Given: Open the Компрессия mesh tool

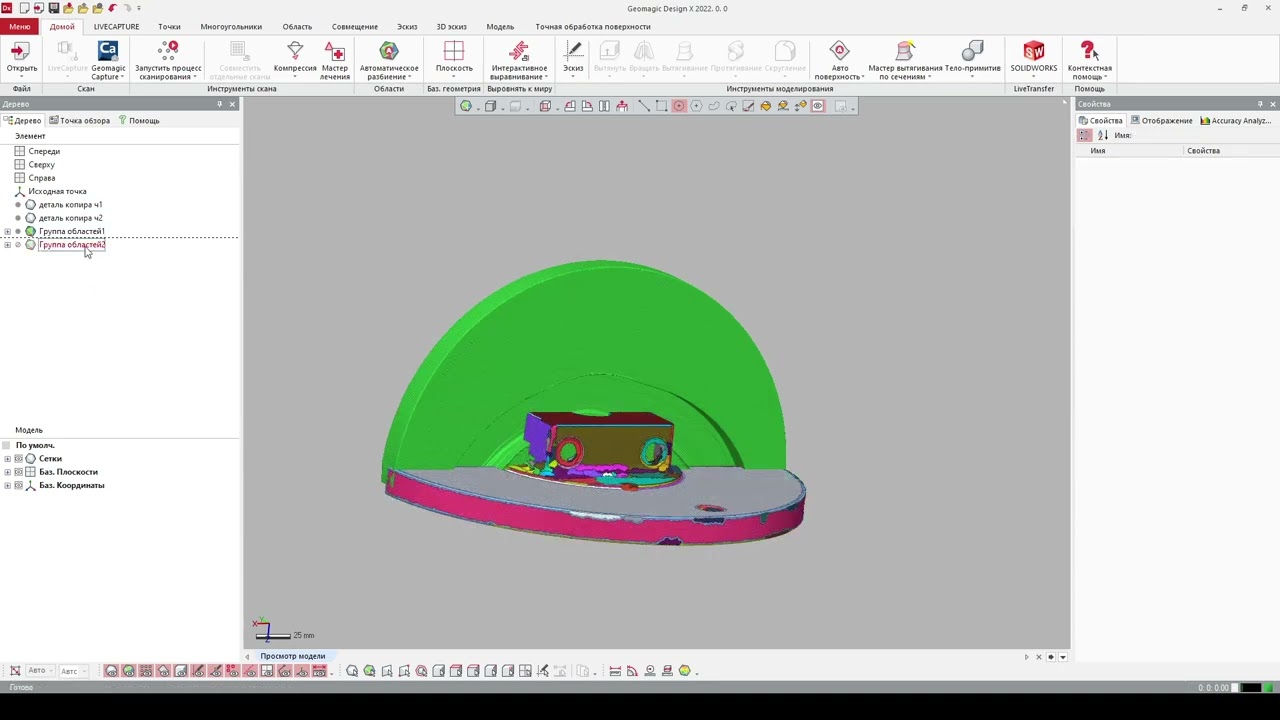Looking at the screenshot, I should point(295,59).
